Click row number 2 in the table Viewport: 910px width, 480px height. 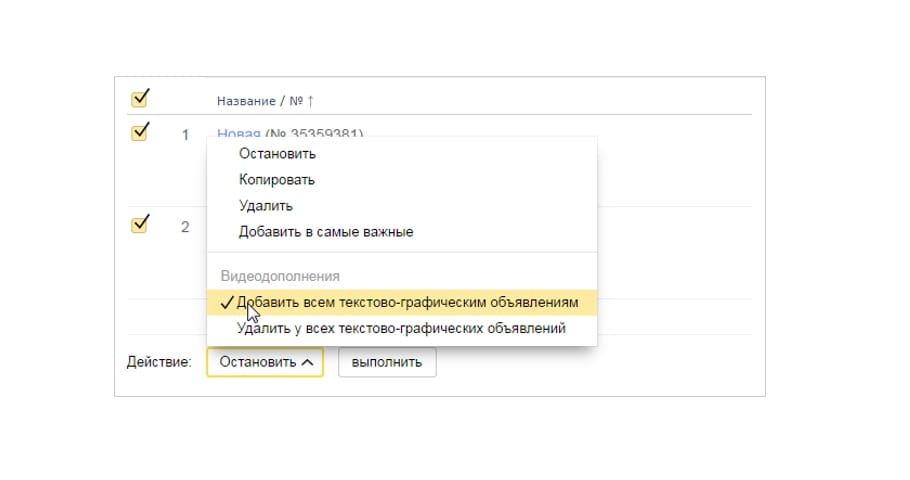click(185, 227)
